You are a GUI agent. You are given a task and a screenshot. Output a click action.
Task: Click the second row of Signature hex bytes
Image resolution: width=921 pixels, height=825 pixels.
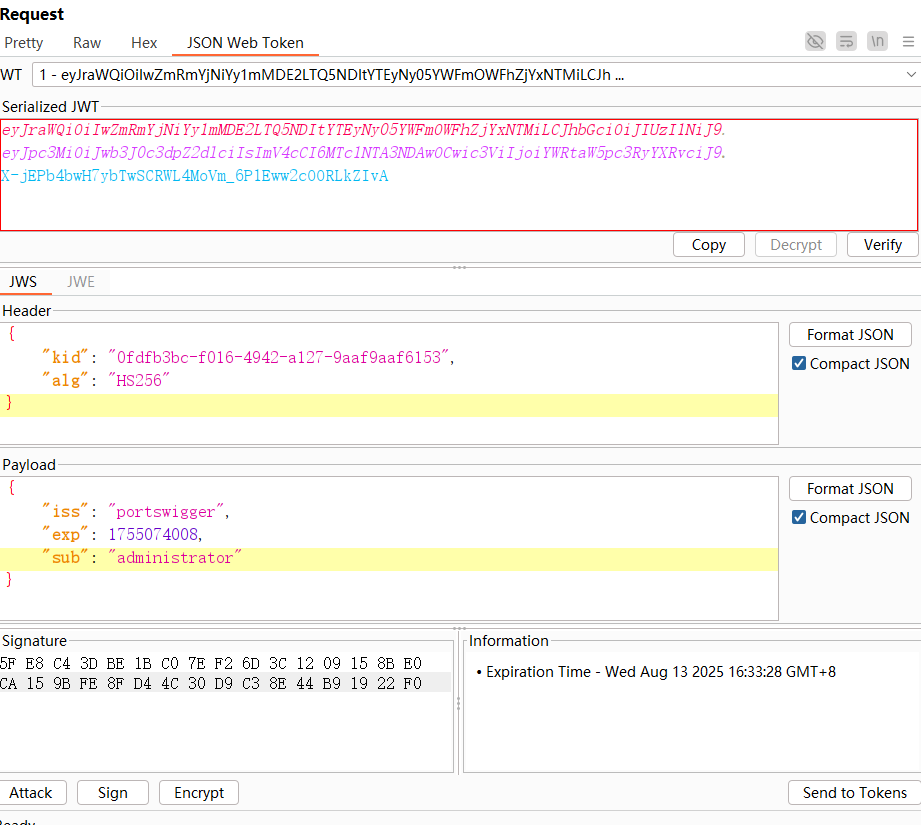[211, 683]
